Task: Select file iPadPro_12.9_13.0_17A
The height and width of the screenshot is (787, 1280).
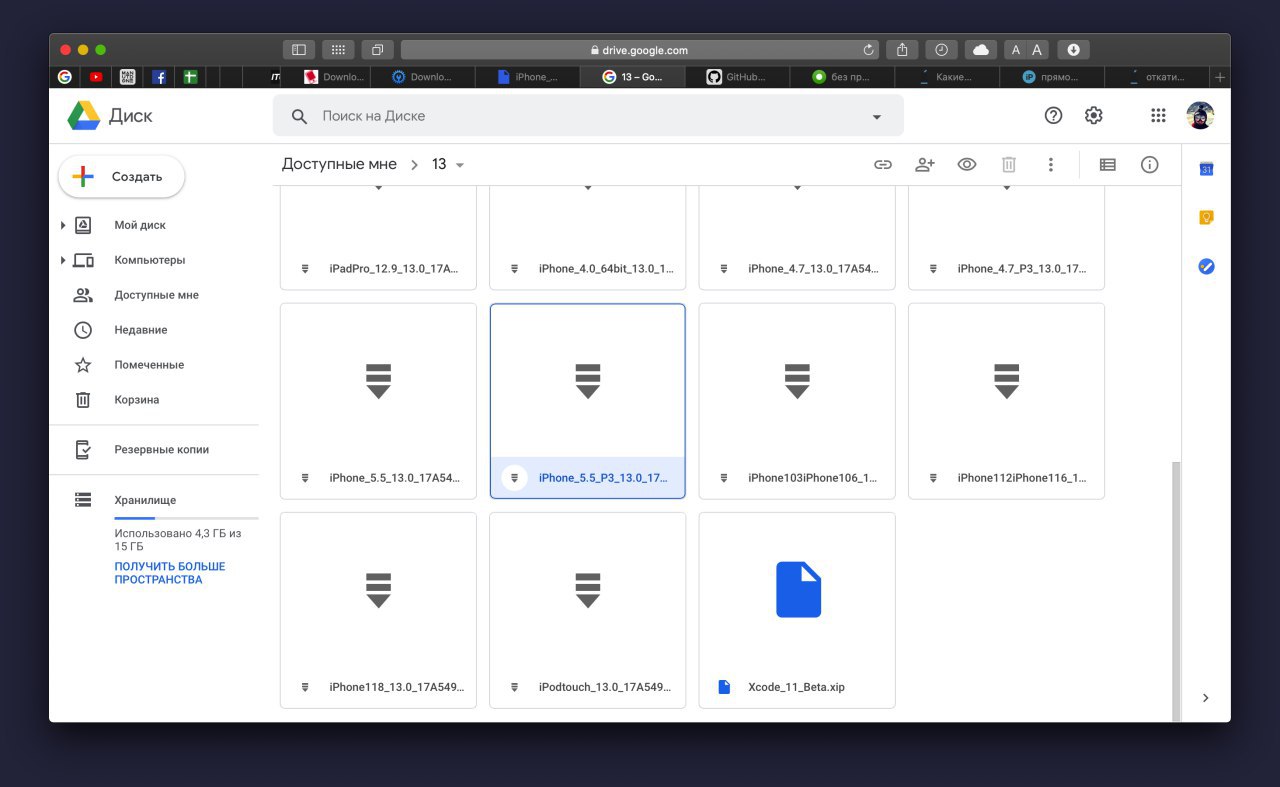Action: pos(378,238)
